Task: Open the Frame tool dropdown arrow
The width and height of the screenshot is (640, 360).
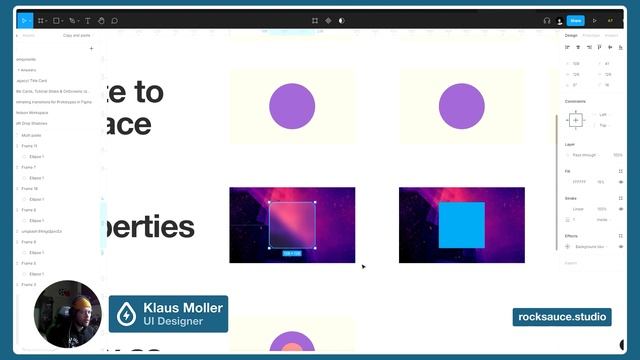Action: click(46, 21)
